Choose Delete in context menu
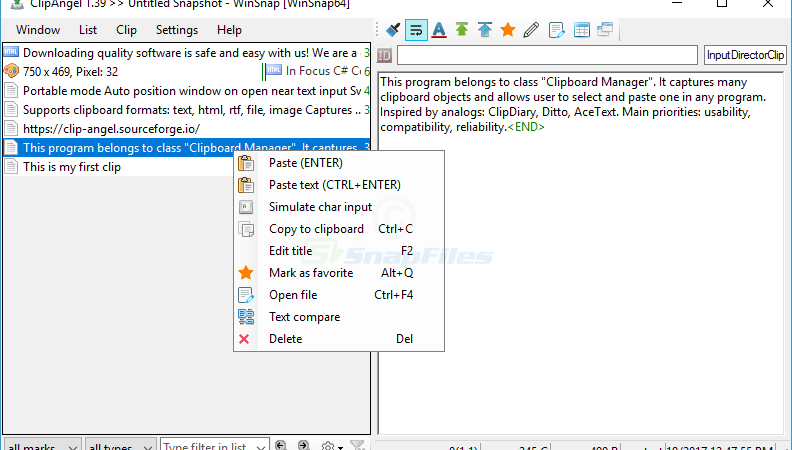 [x=339, y=339]
